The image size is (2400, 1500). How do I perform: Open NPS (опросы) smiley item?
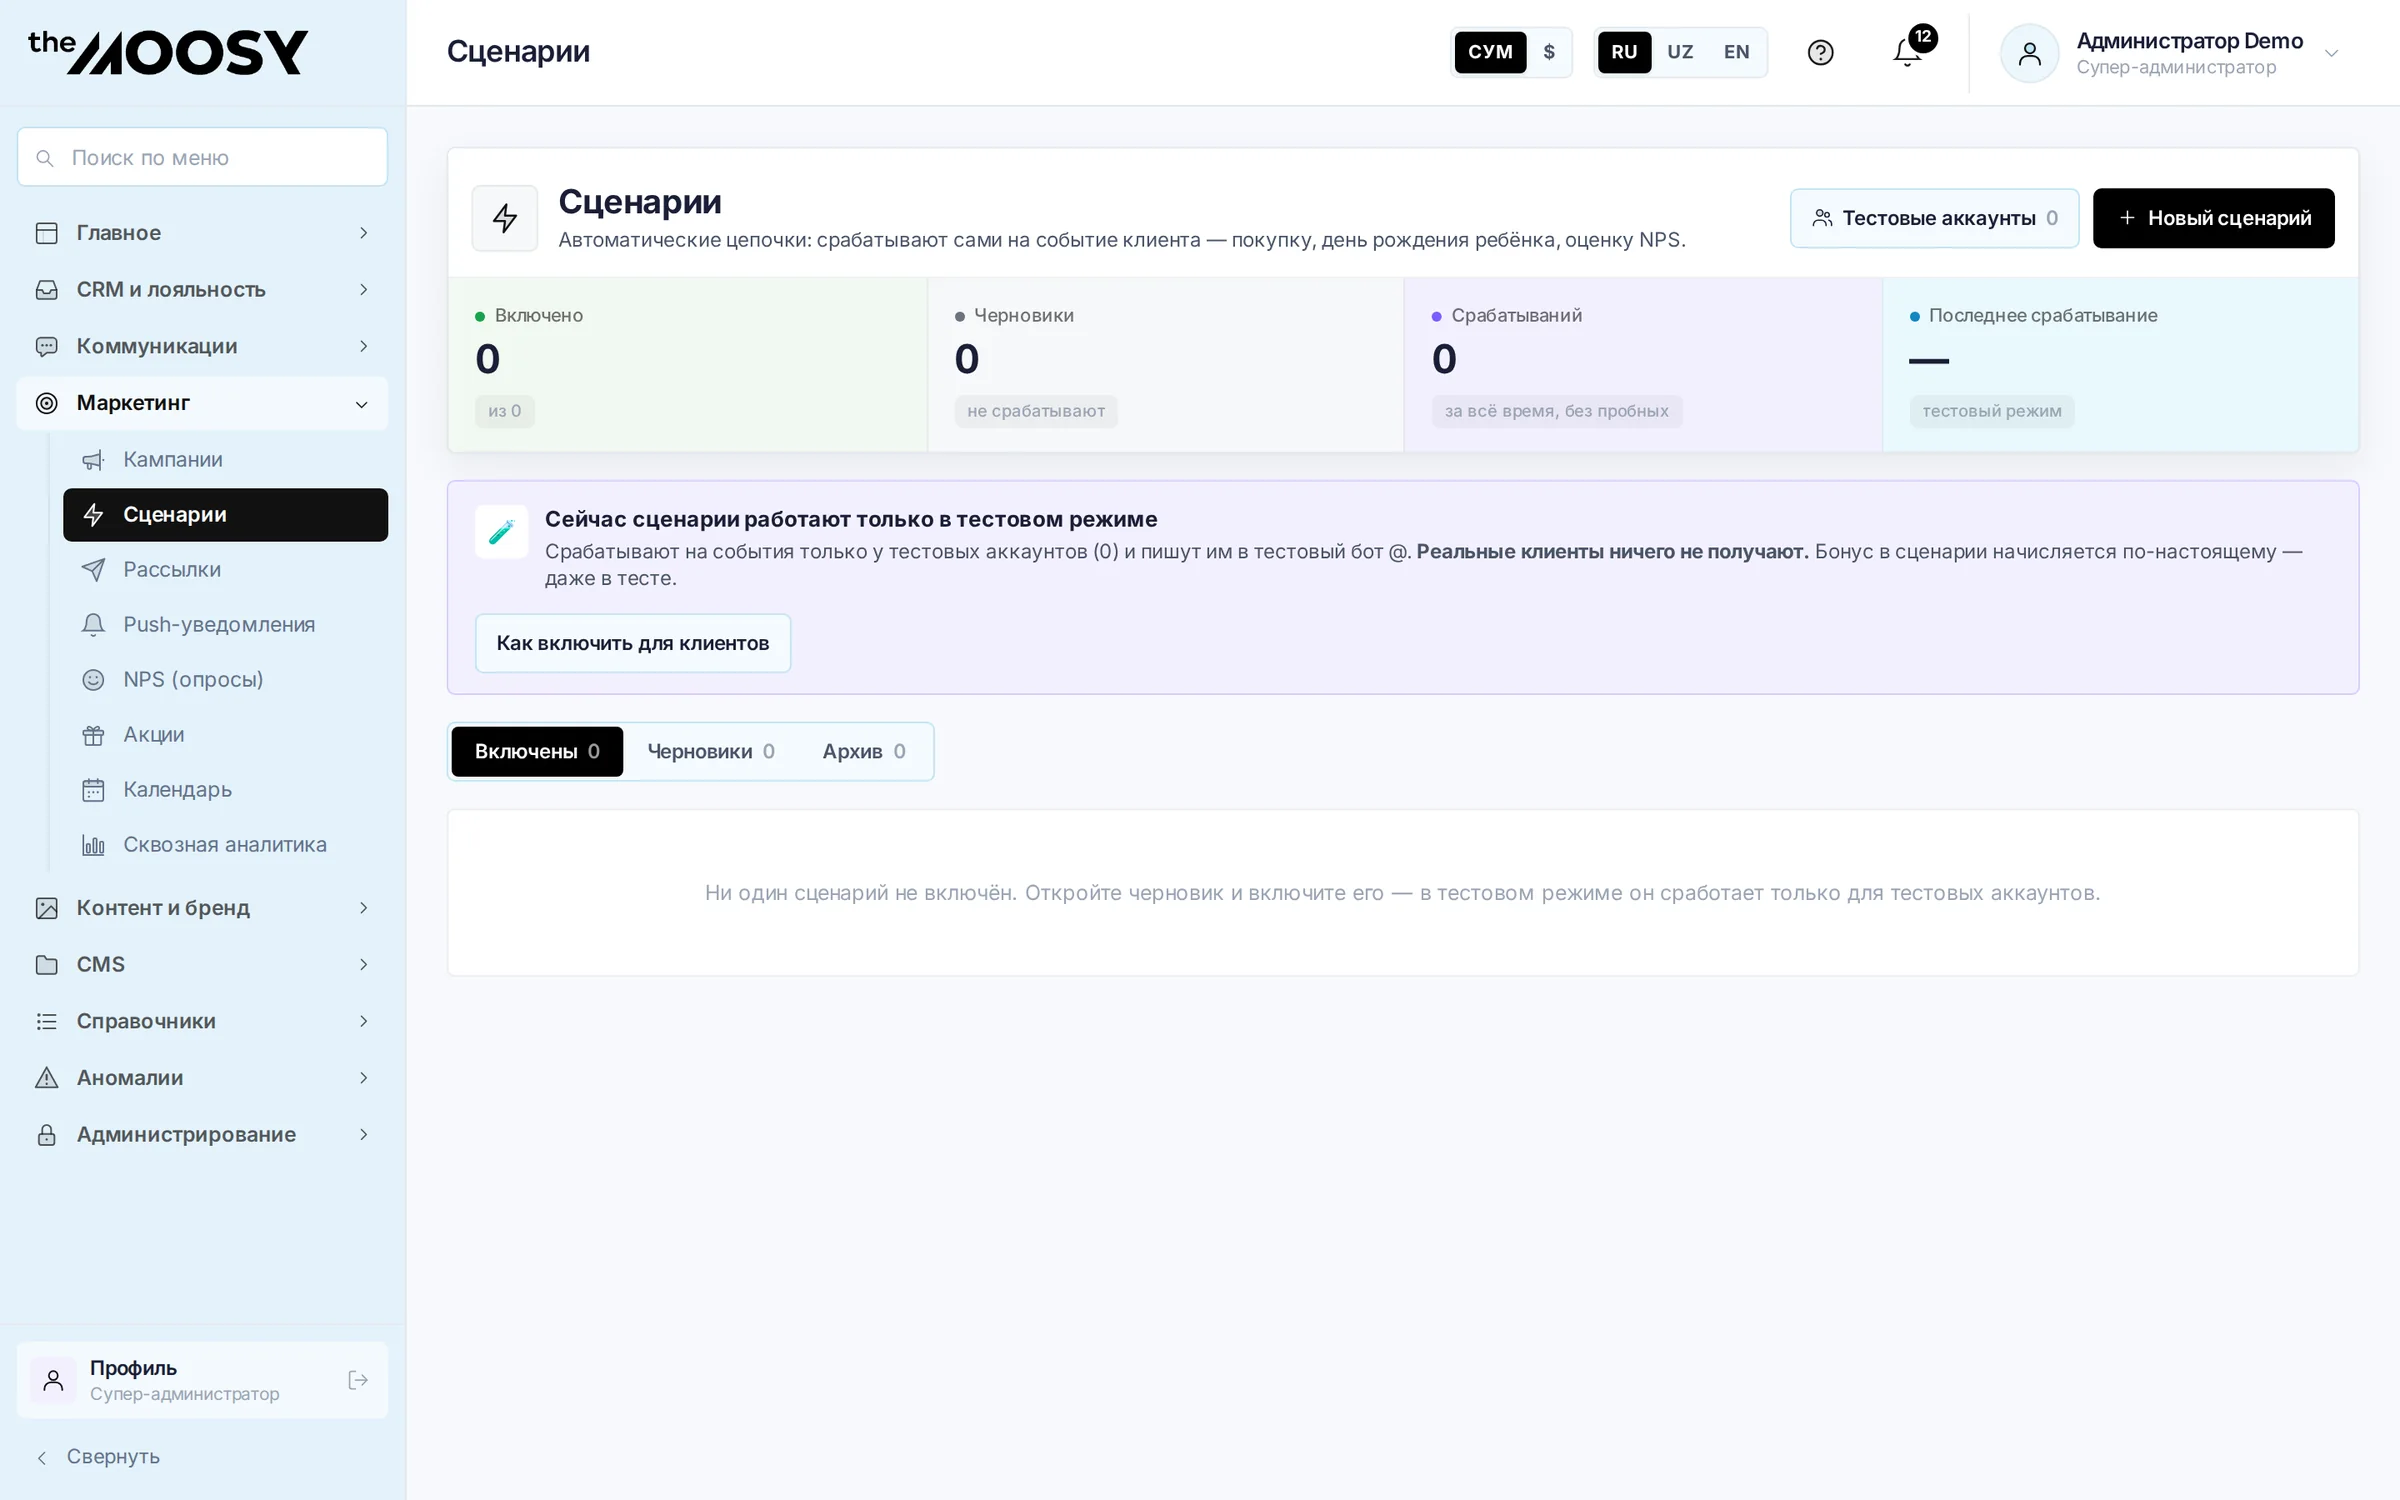(x=225, y=679)
